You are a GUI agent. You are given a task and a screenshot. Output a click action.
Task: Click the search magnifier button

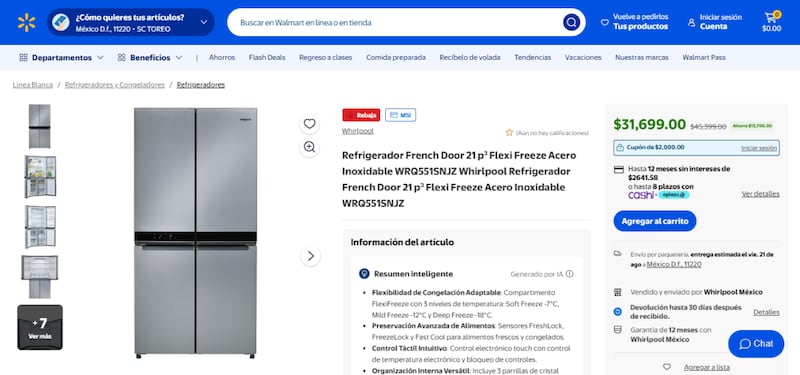[x=571, y=22]
